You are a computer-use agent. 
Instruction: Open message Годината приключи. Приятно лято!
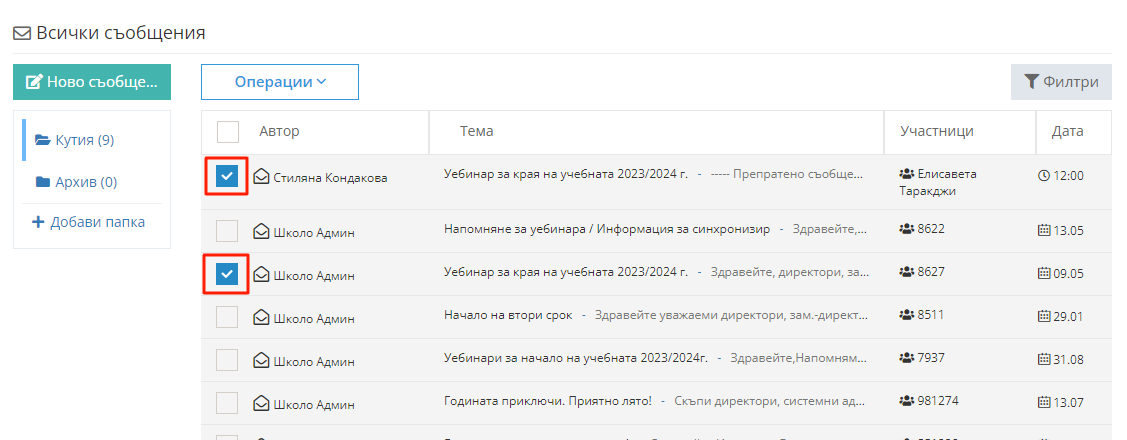(x=547, y=401)
